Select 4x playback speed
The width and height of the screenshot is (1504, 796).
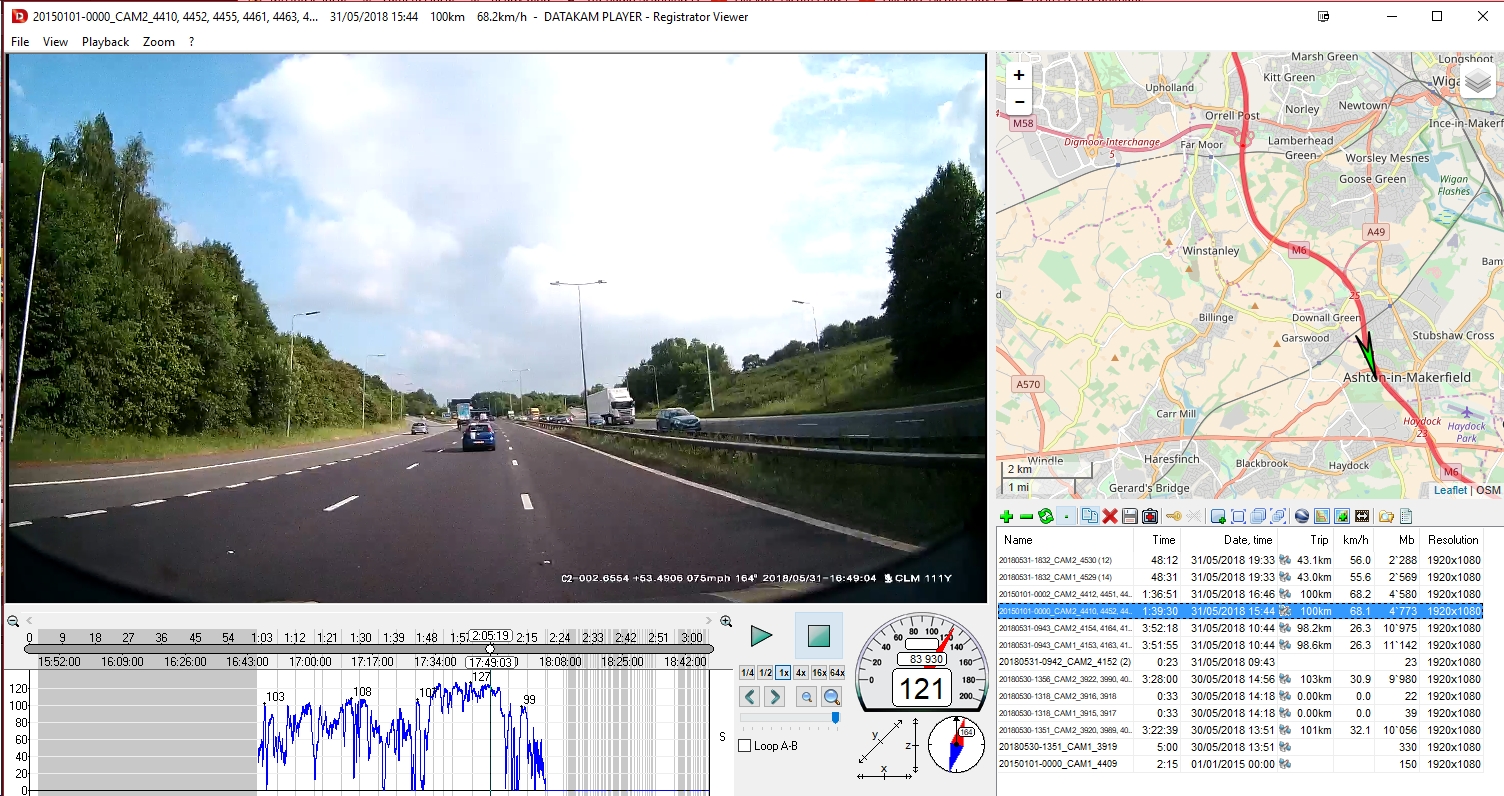801,673
